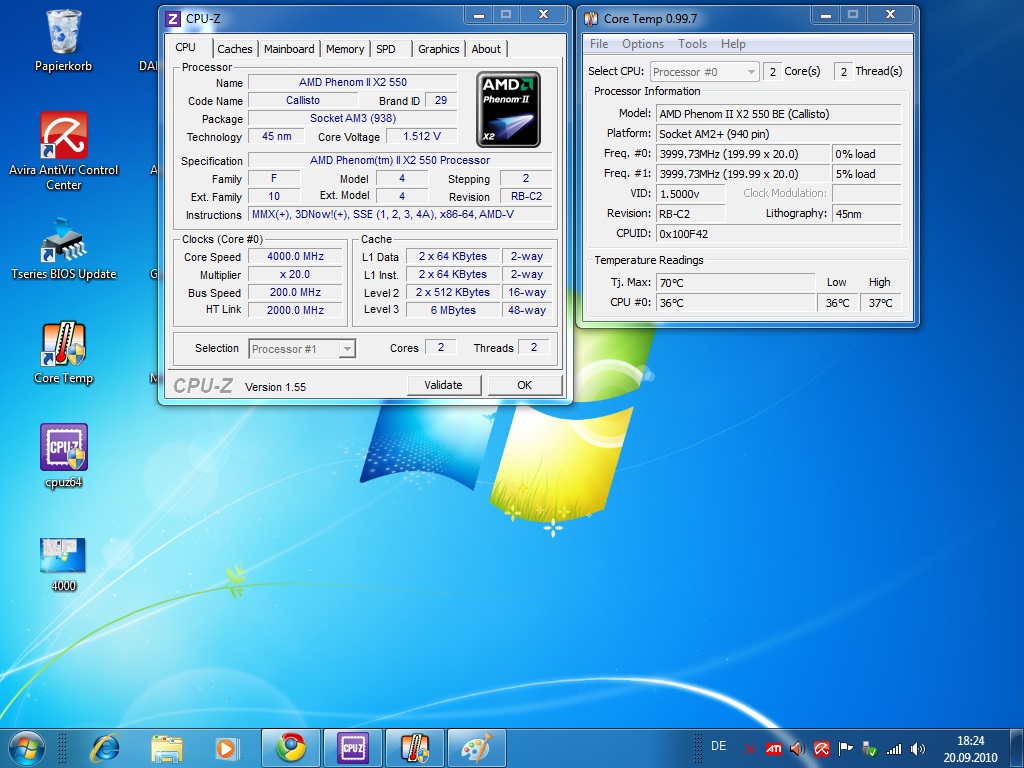Open Windows Media Player from taskbar

click(x=227, y=748)
